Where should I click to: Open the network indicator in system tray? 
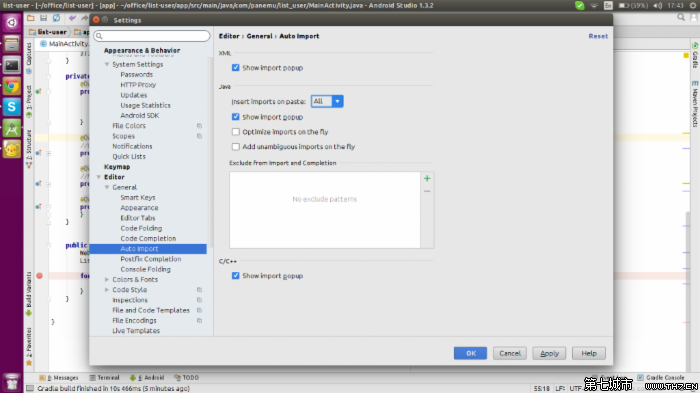pyautogui.click(x=594, y=5)
